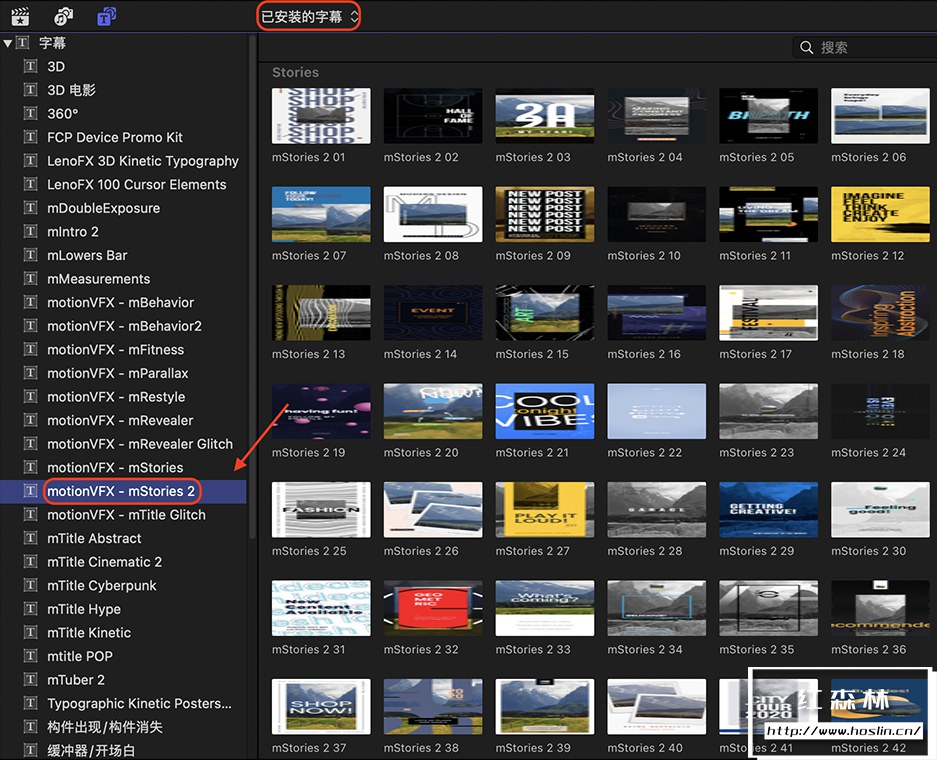937x760 pixels.
Task: Select the mStories 2 21 COOL VIBES thumbnail
Action: click(544, 412)
